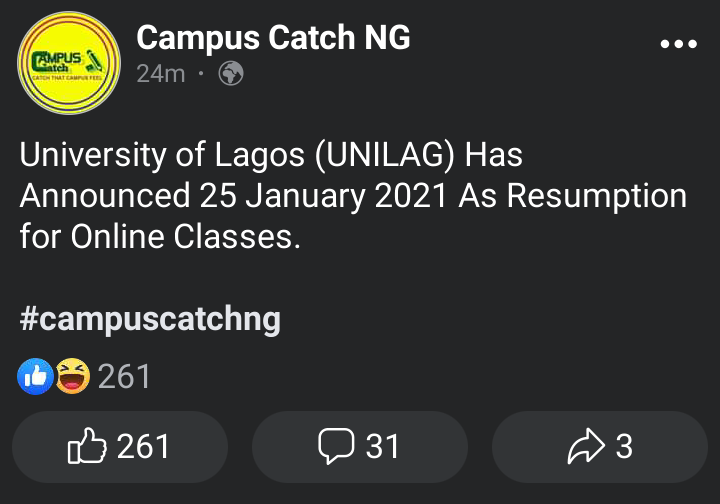Open comments with the speech bubble button
Screen dimensions: 720x504
(x=360, y=447)
